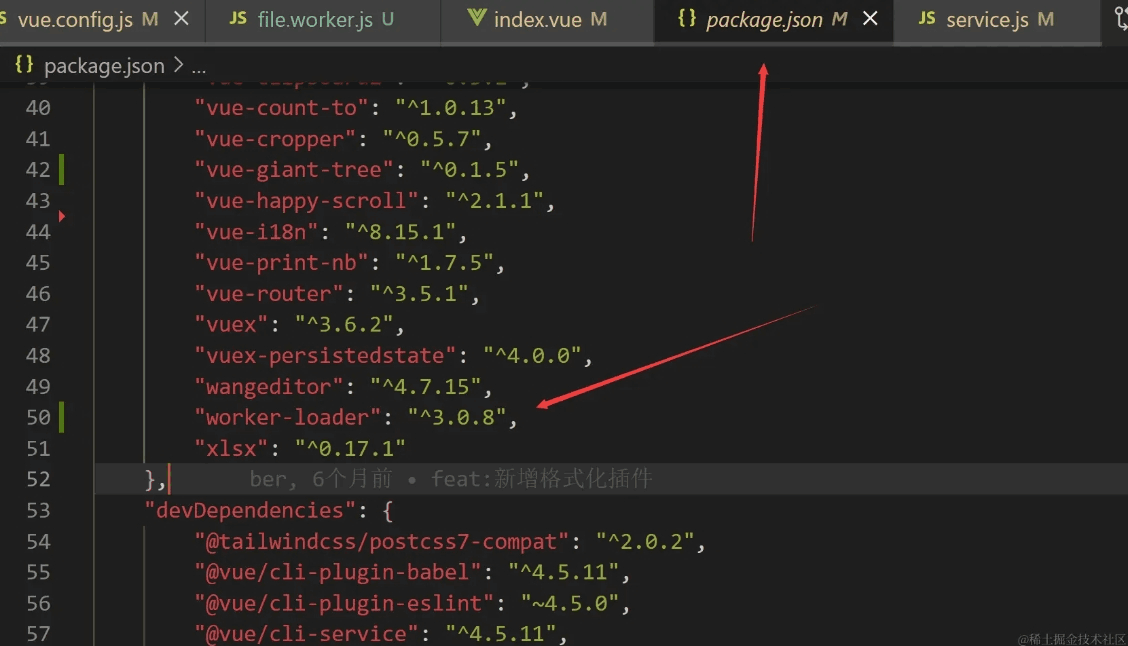
Task: Close the package.json tab
Action: [870, 19]
